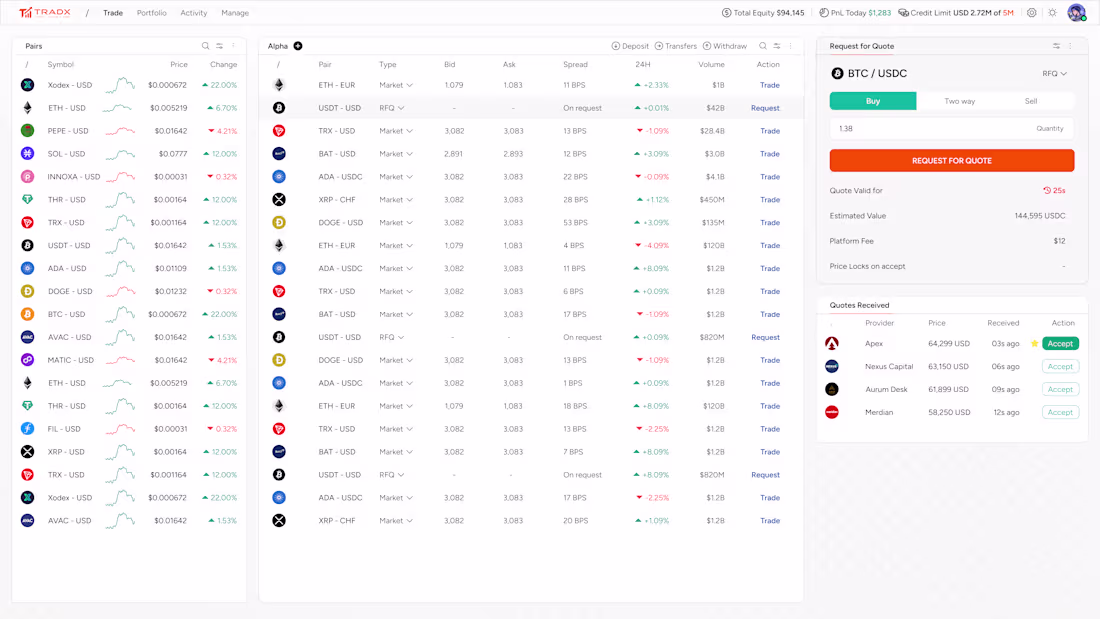Sort Alpha table by Volume column

click(711, 65)
